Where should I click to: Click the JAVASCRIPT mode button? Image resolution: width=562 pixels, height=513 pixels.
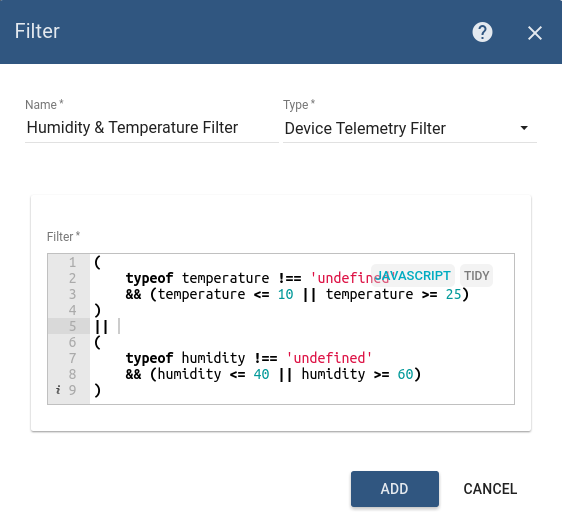[413, 276]
